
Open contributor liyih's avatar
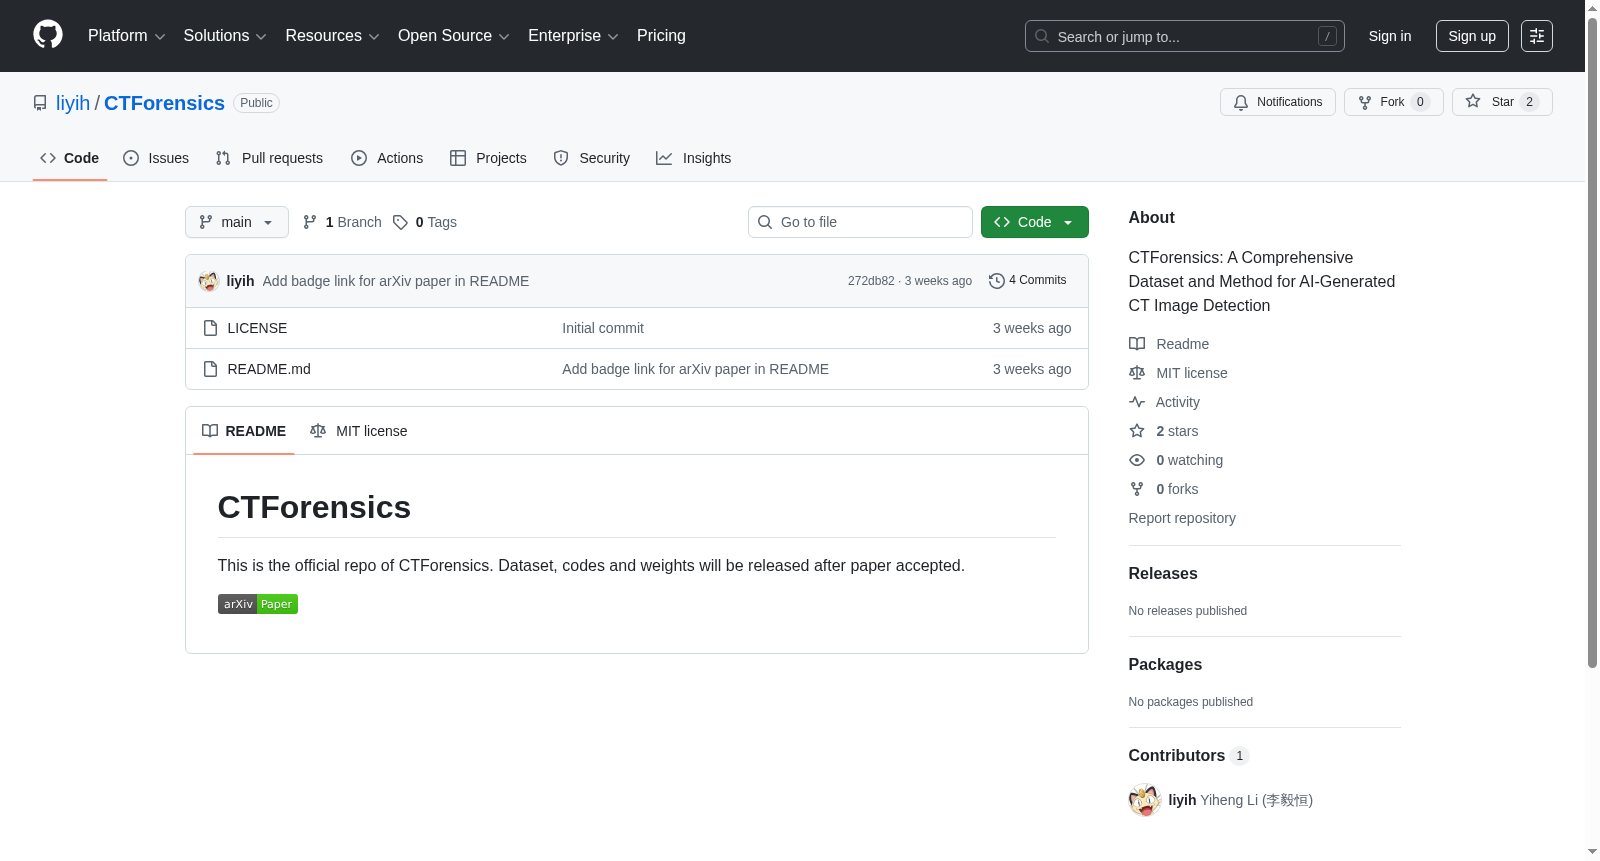pos(1145,800)
